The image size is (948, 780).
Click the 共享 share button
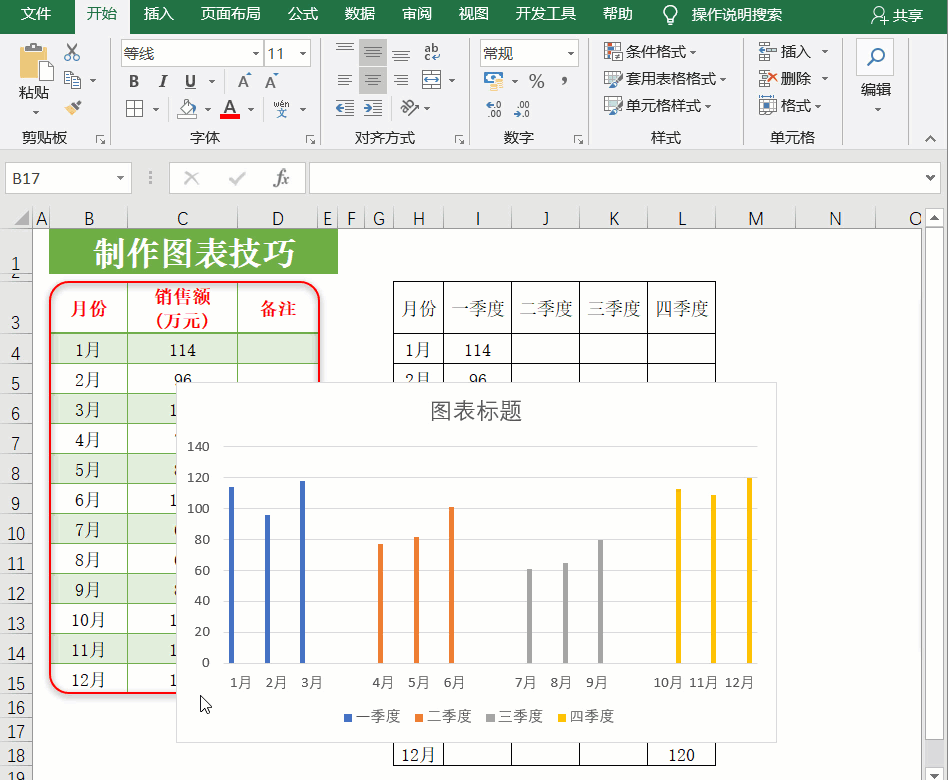[x=897, y=15]
